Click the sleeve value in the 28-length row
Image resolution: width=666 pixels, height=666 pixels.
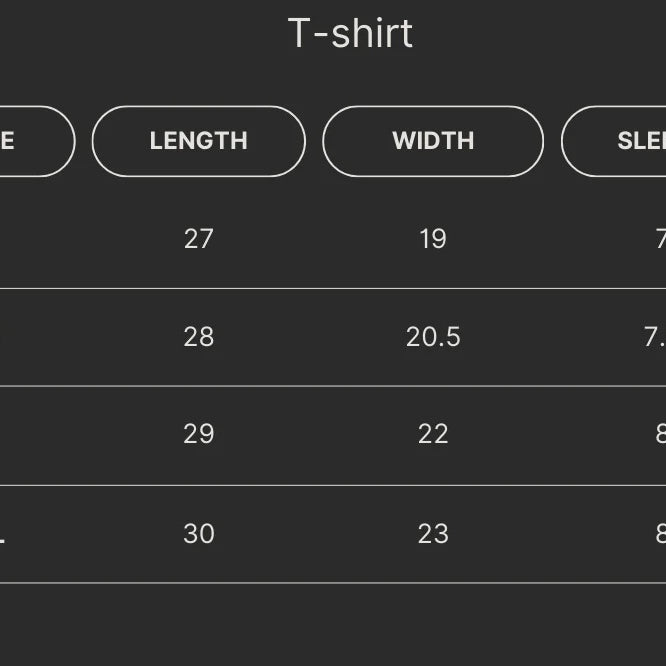[x=655, y=337]
